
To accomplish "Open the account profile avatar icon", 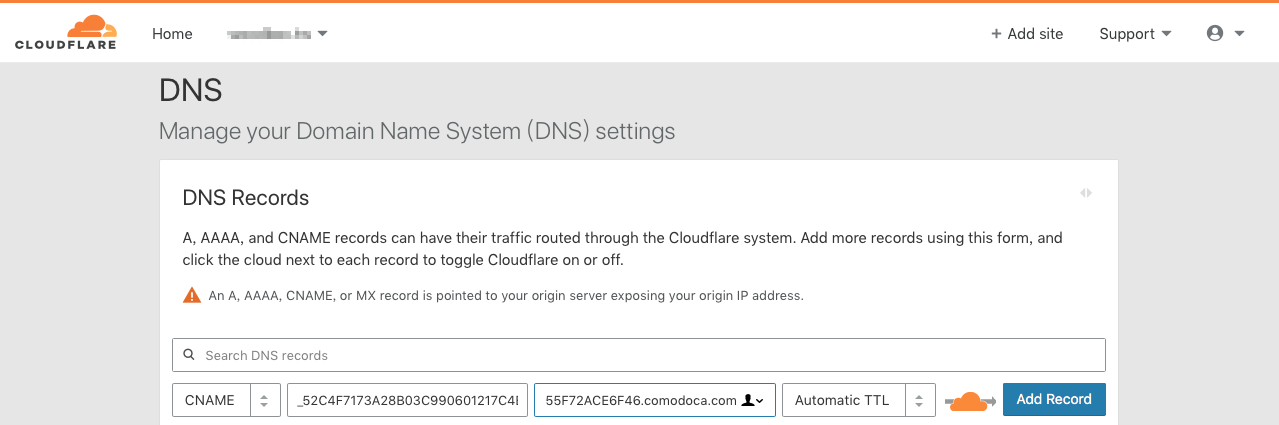I will (1215, 33).
